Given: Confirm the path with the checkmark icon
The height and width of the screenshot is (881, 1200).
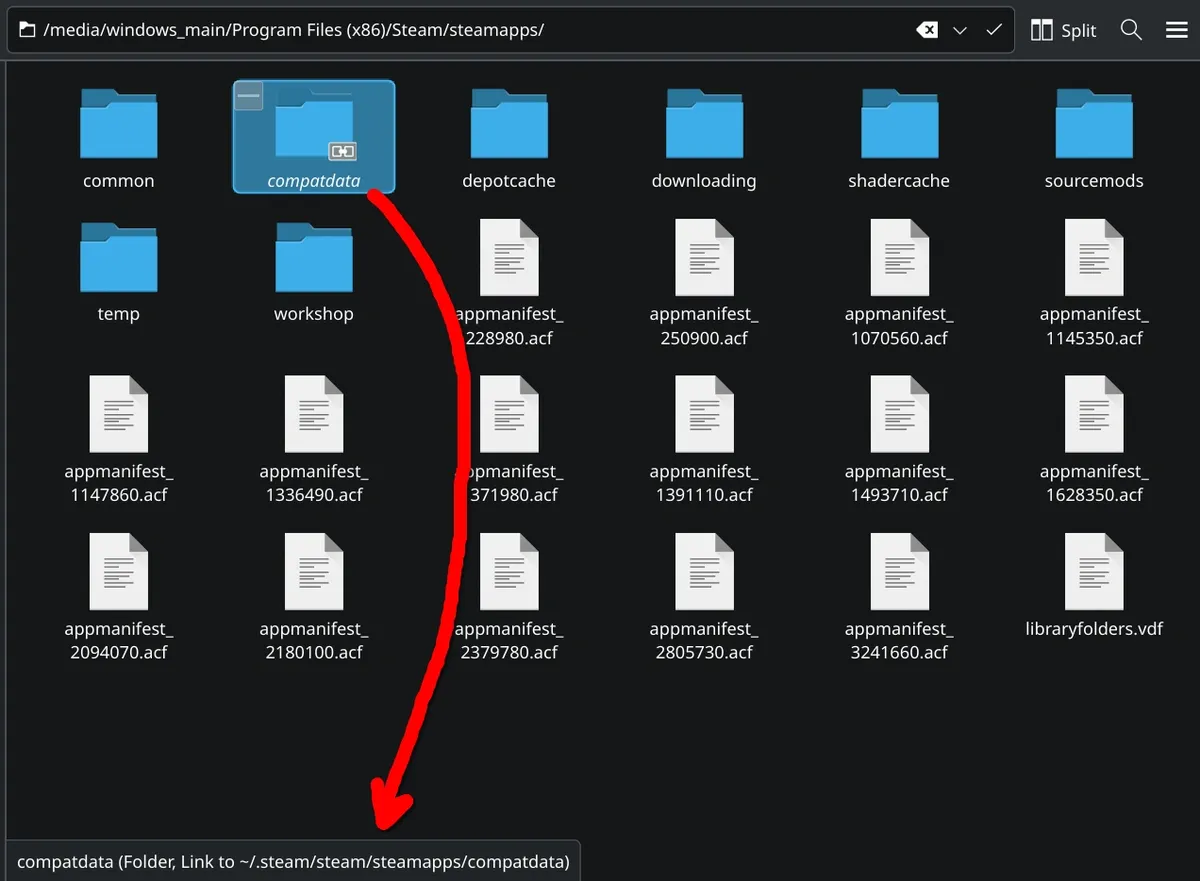Looking at the screenshot, I should coord(994,30).
